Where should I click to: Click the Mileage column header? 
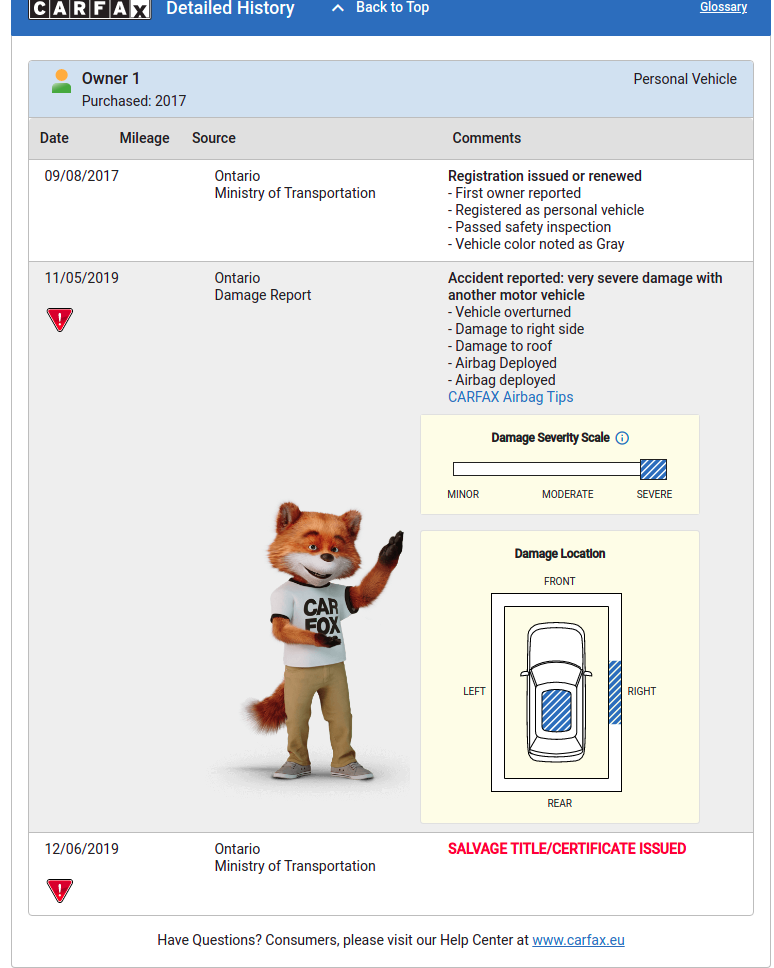(144, 138)
